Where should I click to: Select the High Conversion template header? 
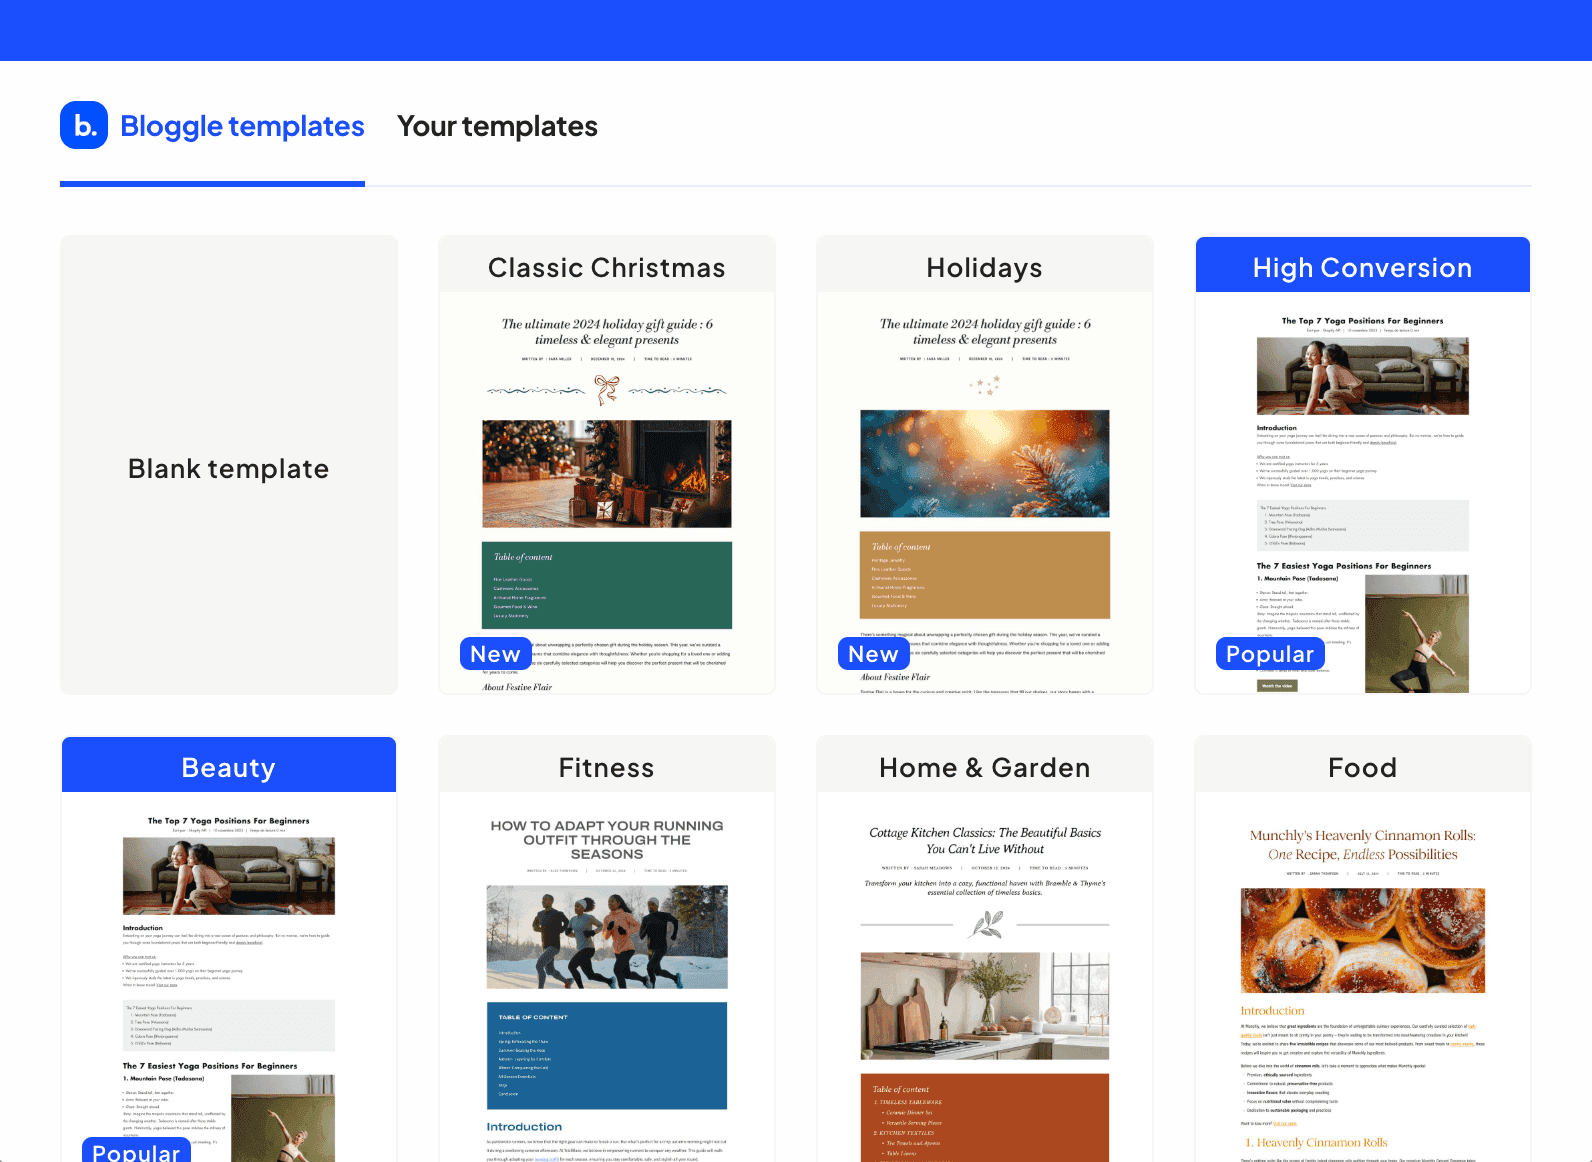point(1363,265)
